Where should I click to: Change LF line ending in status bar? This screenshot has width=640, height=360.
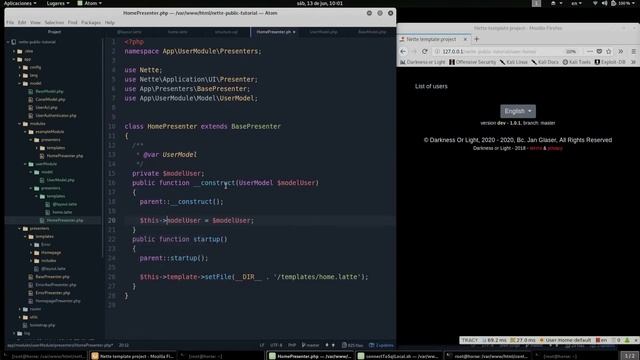tap(262, 345)
